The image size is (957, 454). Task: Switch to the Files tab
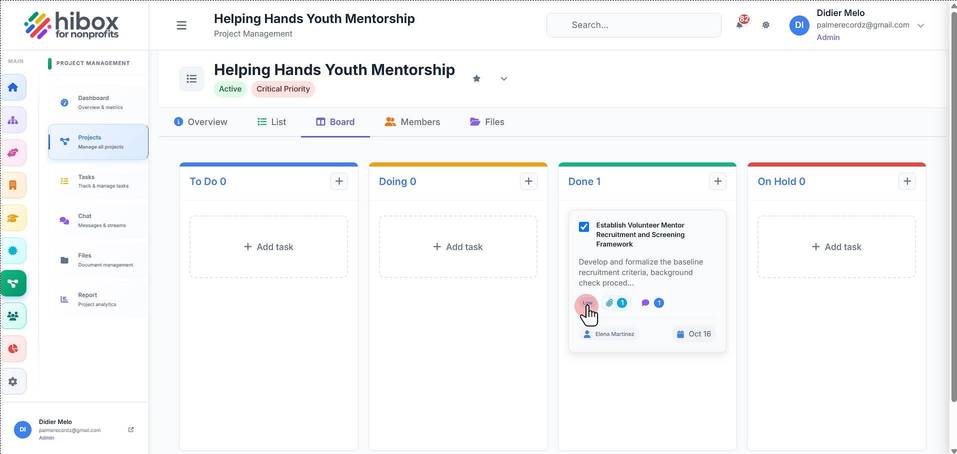click(x=487, y=121)
